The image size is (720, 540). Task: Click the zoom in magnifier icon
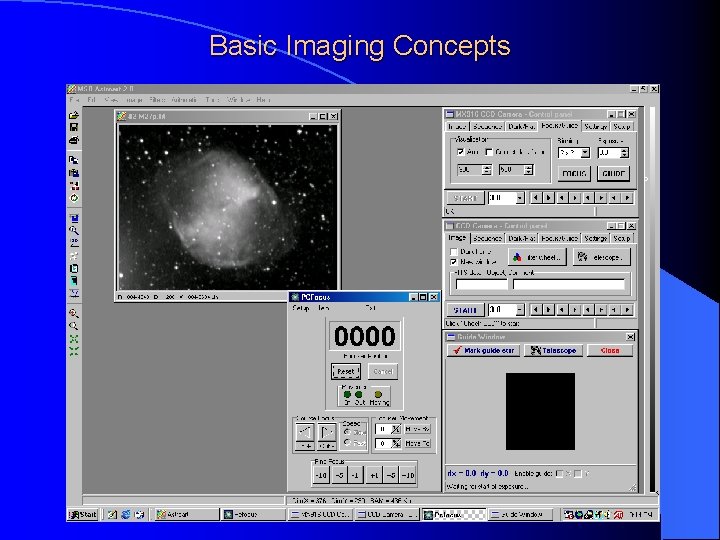point(74,311)
